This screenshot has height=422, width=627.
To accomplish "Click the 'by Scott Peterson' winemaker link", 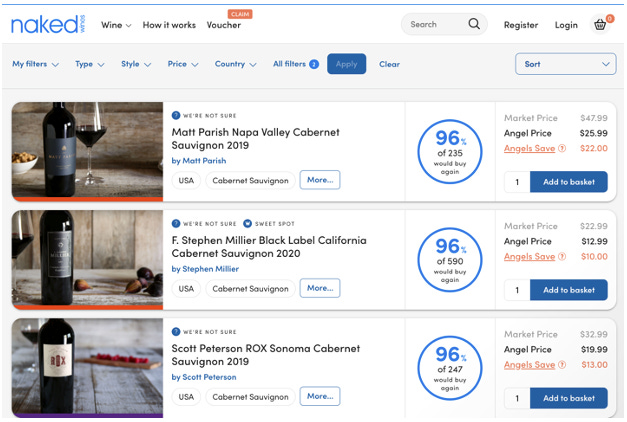I will (x=204, y=377).
